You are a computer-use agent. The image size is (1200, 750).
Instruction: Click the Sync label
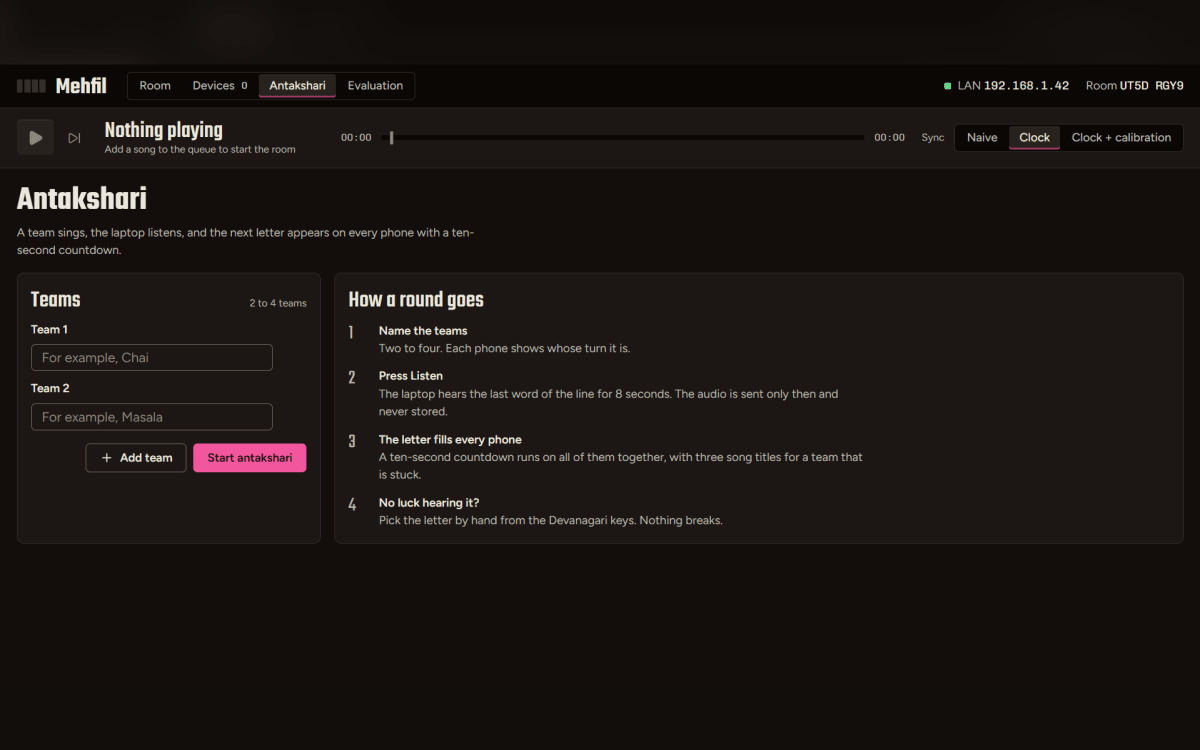[933, 138]
